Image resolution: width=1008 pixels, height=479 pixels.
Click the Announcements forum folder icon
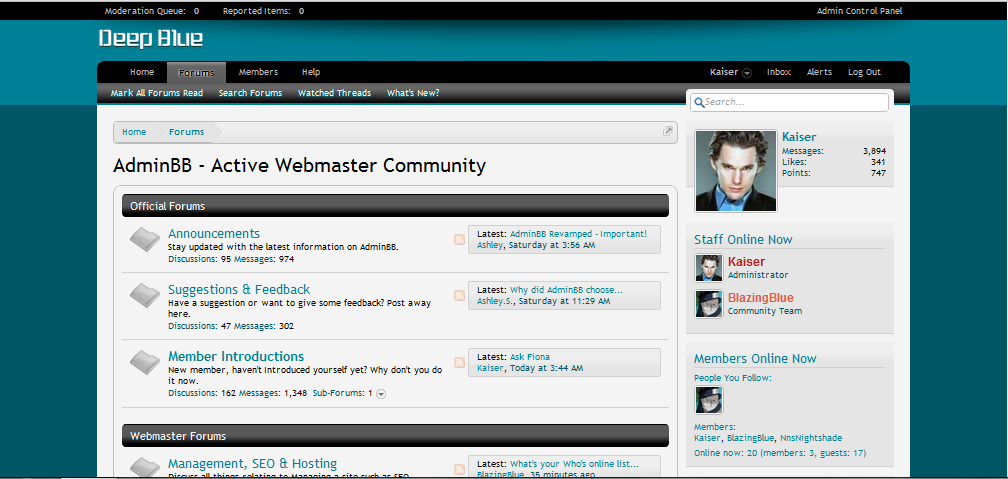point(145,239)
